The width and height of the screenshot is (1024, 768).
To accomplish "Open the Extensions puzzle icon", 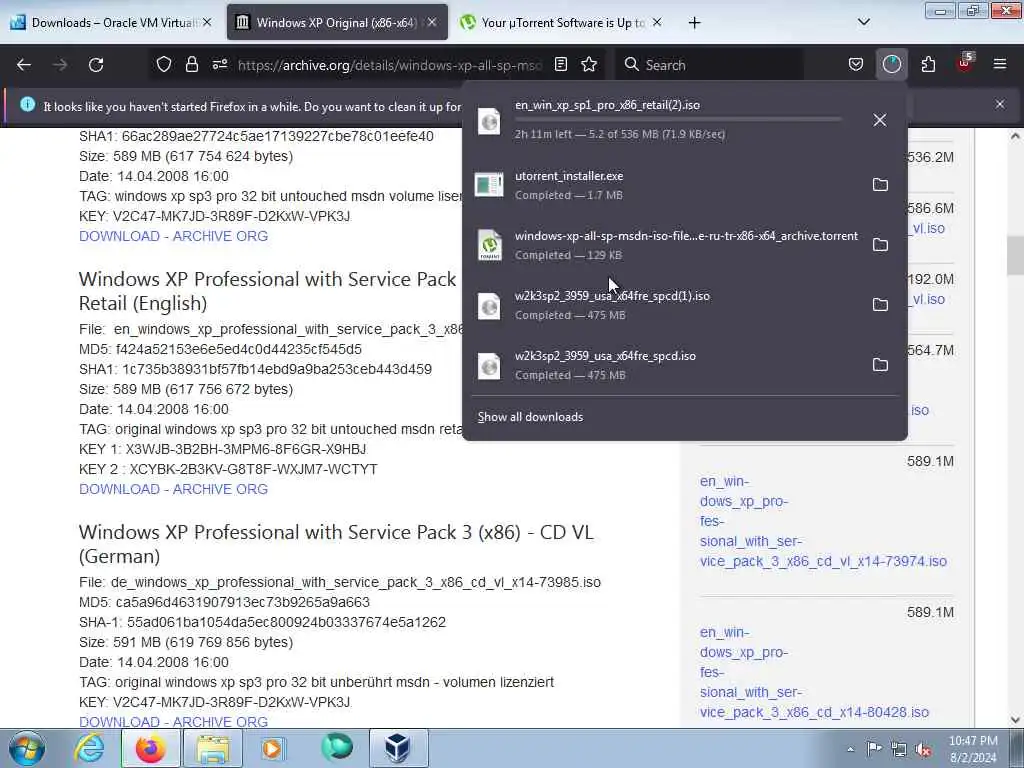I will click(928, 65).
